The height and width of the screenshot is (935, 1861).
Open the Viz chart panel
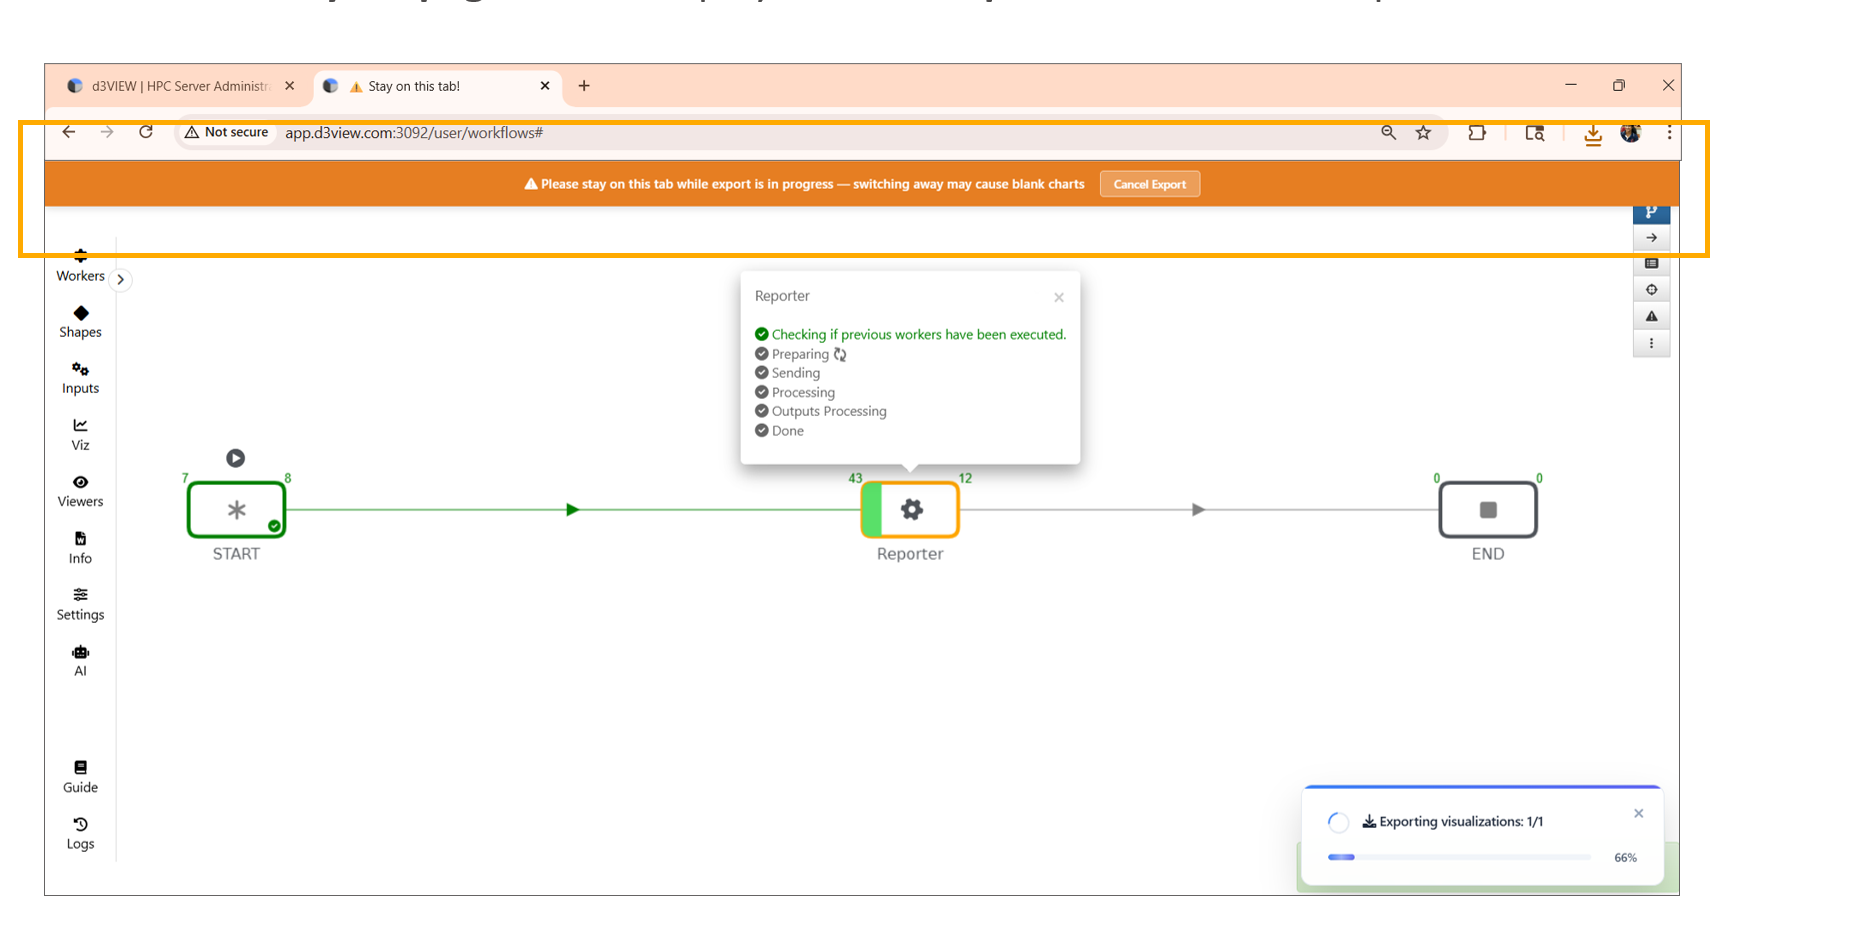coord(80,434)
